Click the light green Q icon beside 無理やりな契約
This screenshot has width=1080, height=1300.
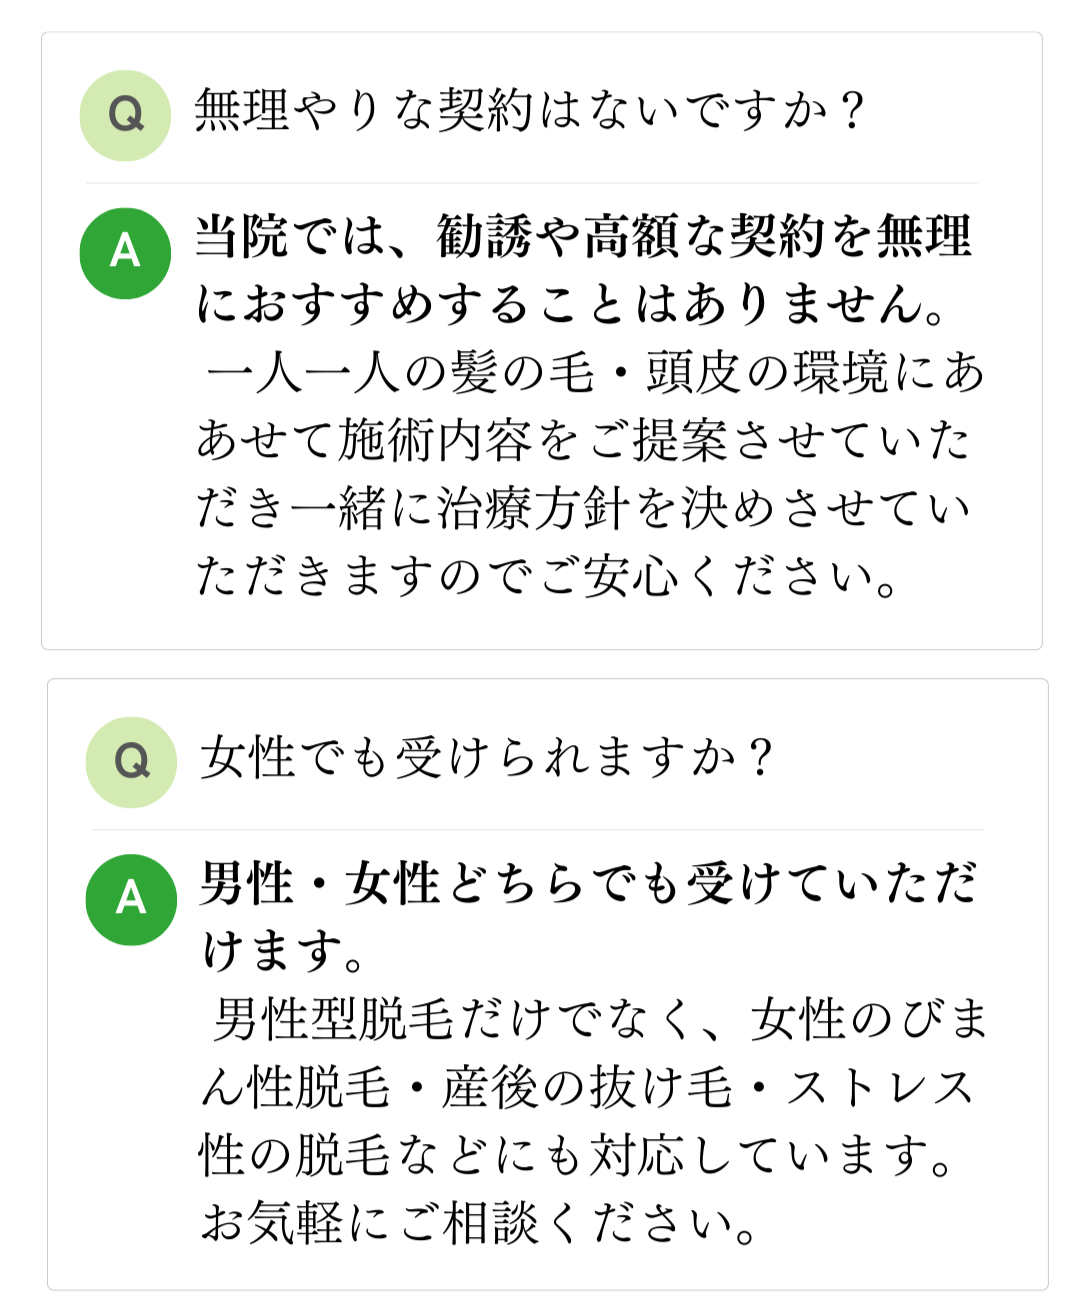[125, 115]
